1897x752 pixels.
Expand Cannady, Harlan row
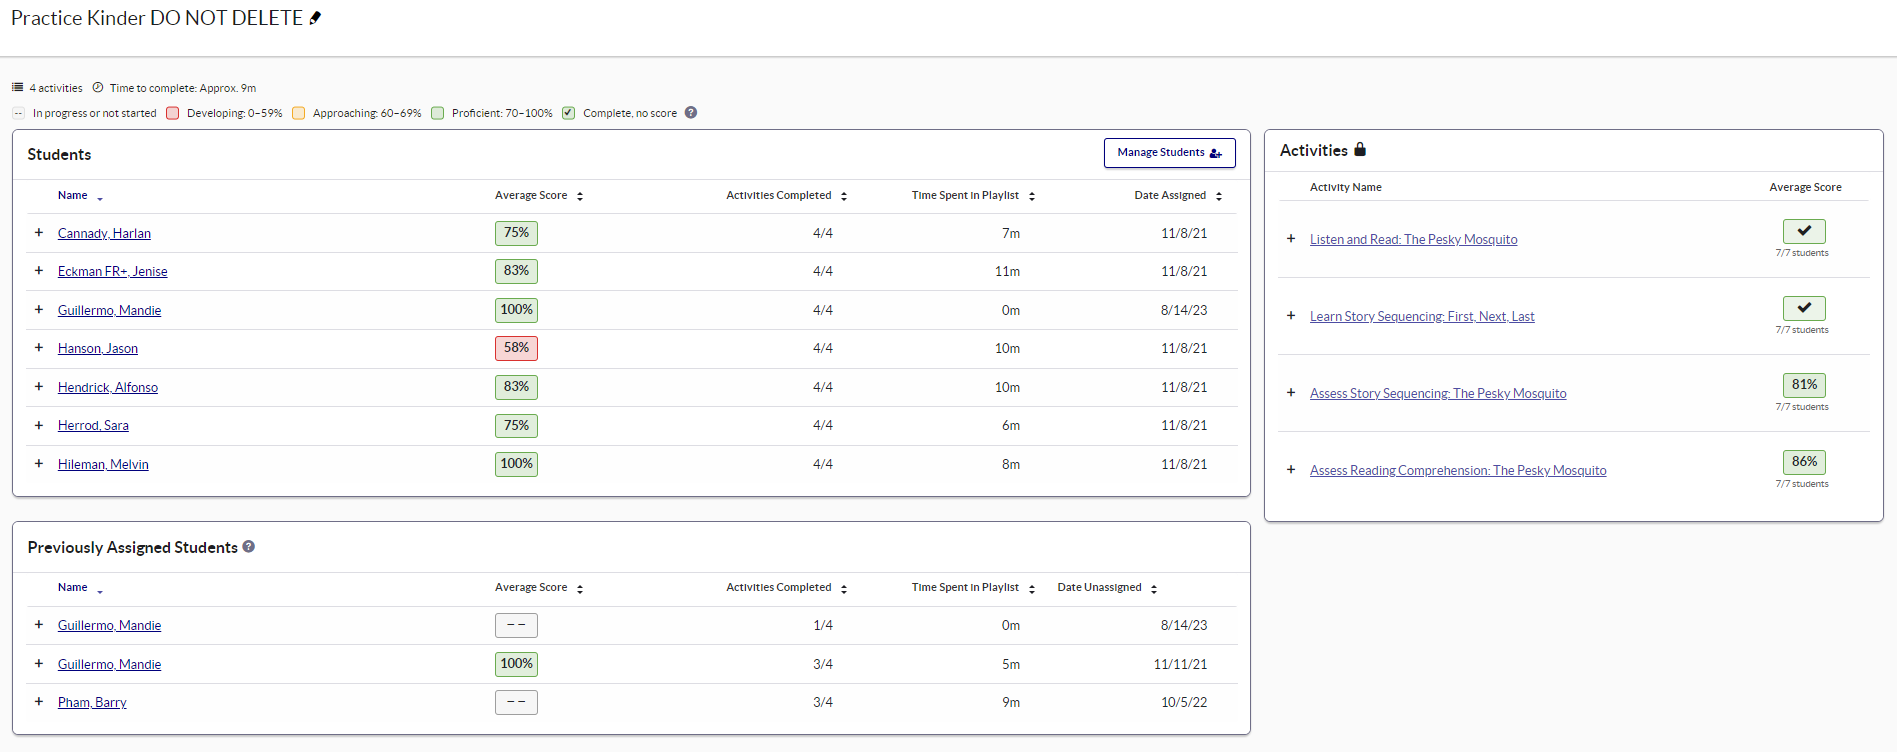click(x=39, y=232)
